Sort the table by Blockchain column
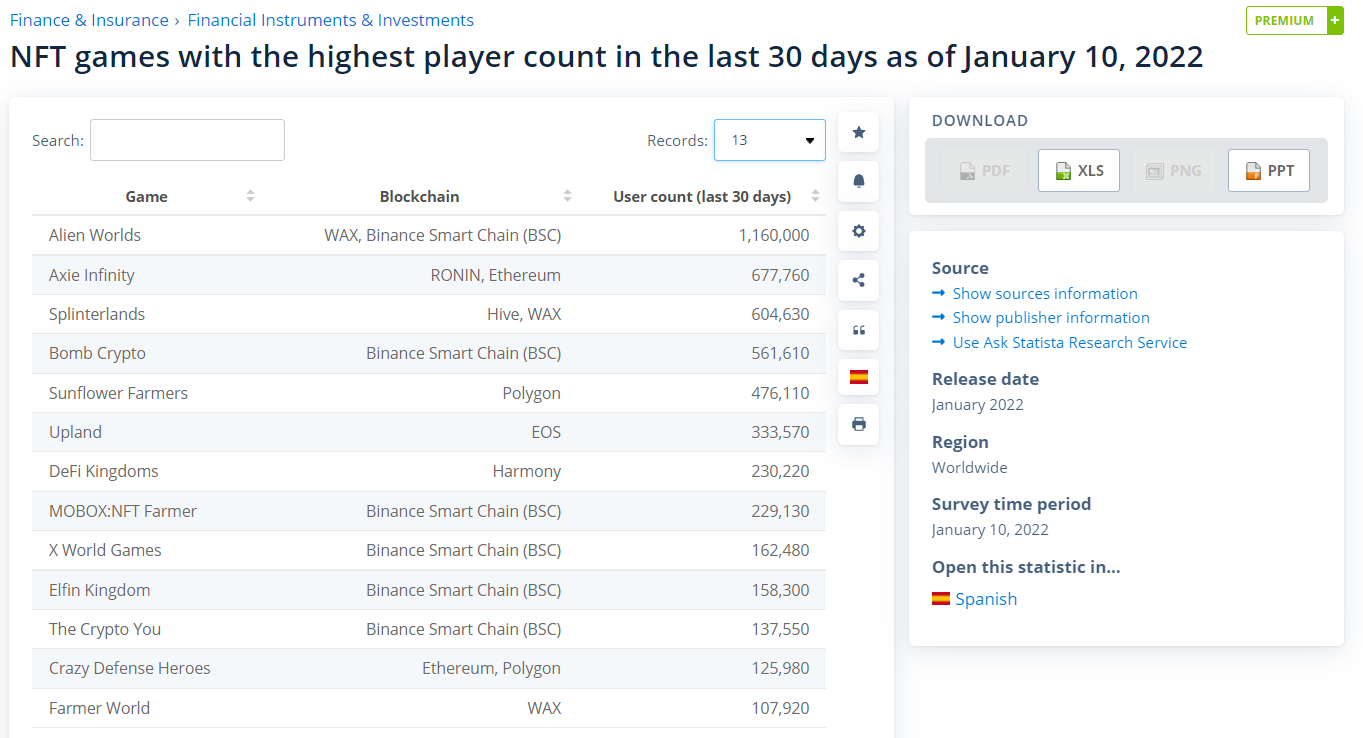The image size is (1363, 738). (567, 196)
